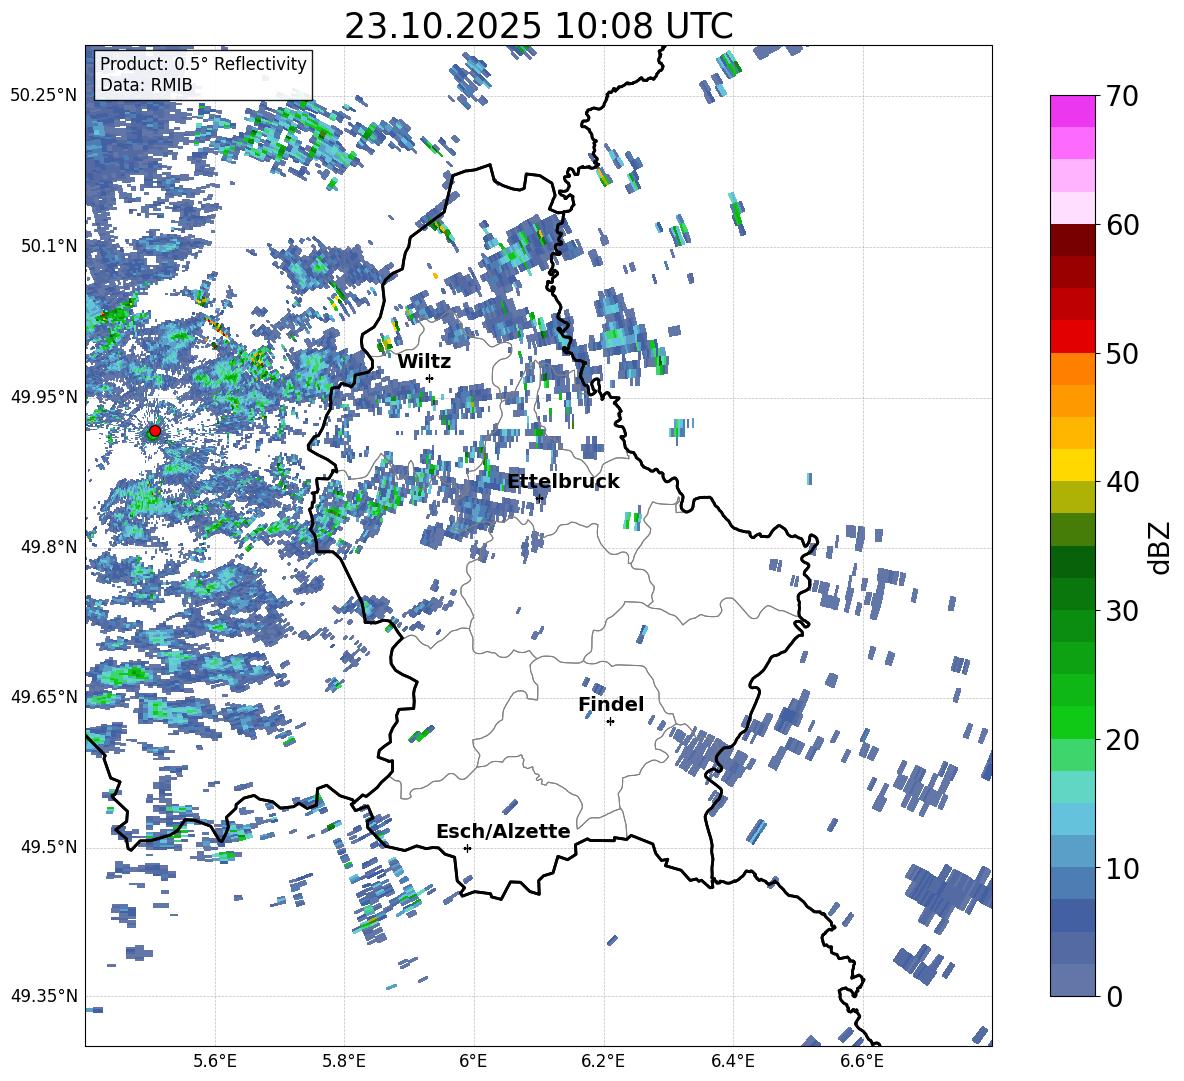
Task: Click the olive colorbar segment below 40
Action: 1073,497
